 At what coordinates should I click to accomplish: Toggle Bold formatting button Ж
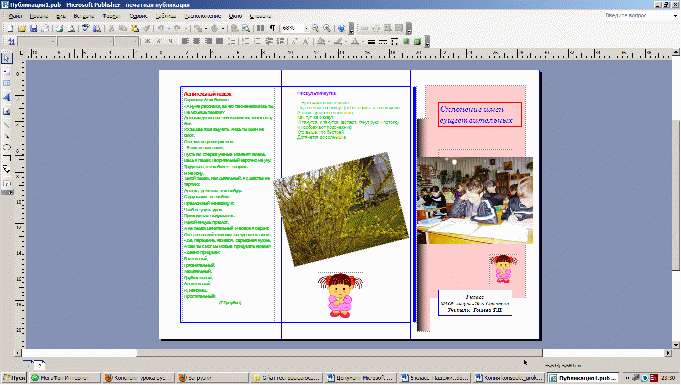[x=148, y=41]
